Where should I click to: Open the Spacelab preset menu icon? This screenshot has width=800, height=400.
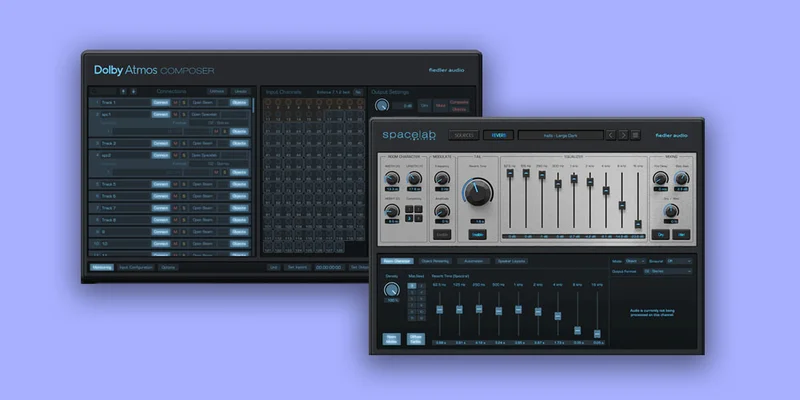click(635, 135)
